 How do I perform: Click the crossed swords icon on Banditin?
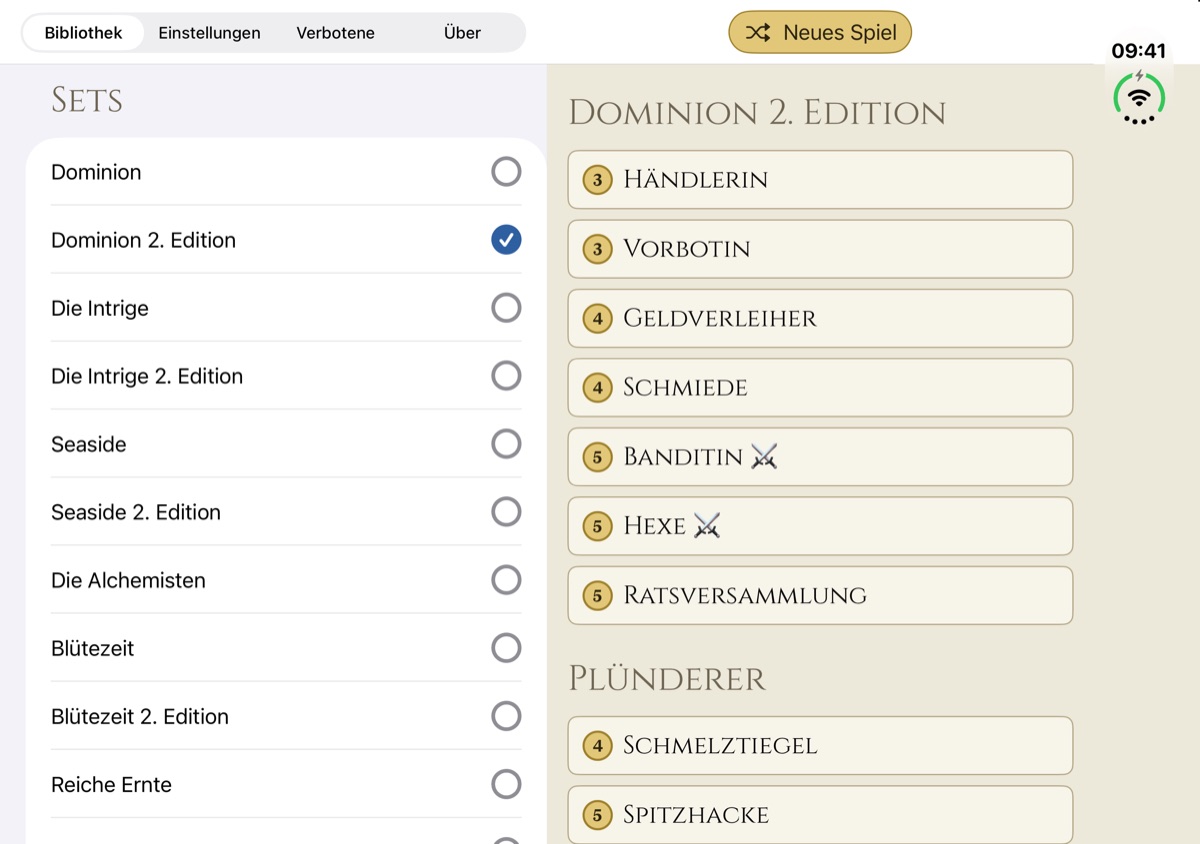[764, 457]
